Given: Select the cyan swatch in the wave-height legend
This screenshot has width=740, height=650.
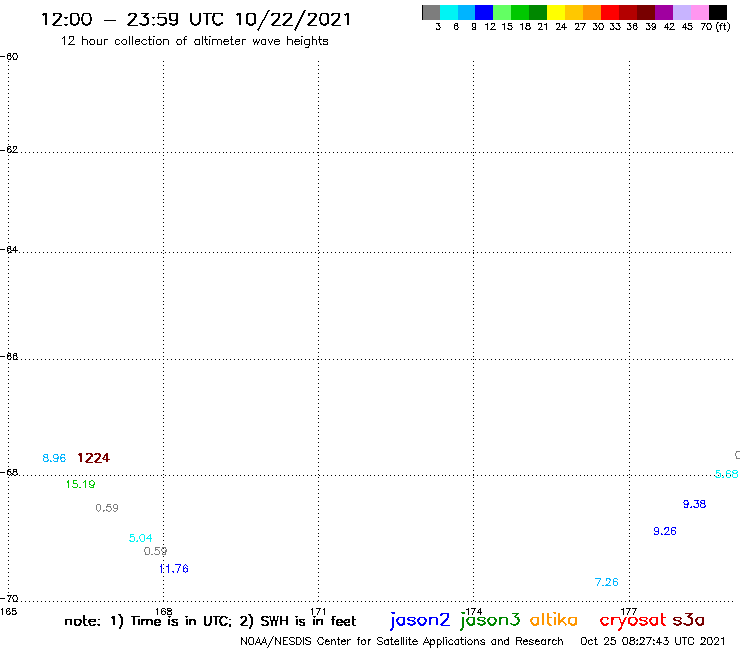Looking at the screenshot, I should 449,12.
